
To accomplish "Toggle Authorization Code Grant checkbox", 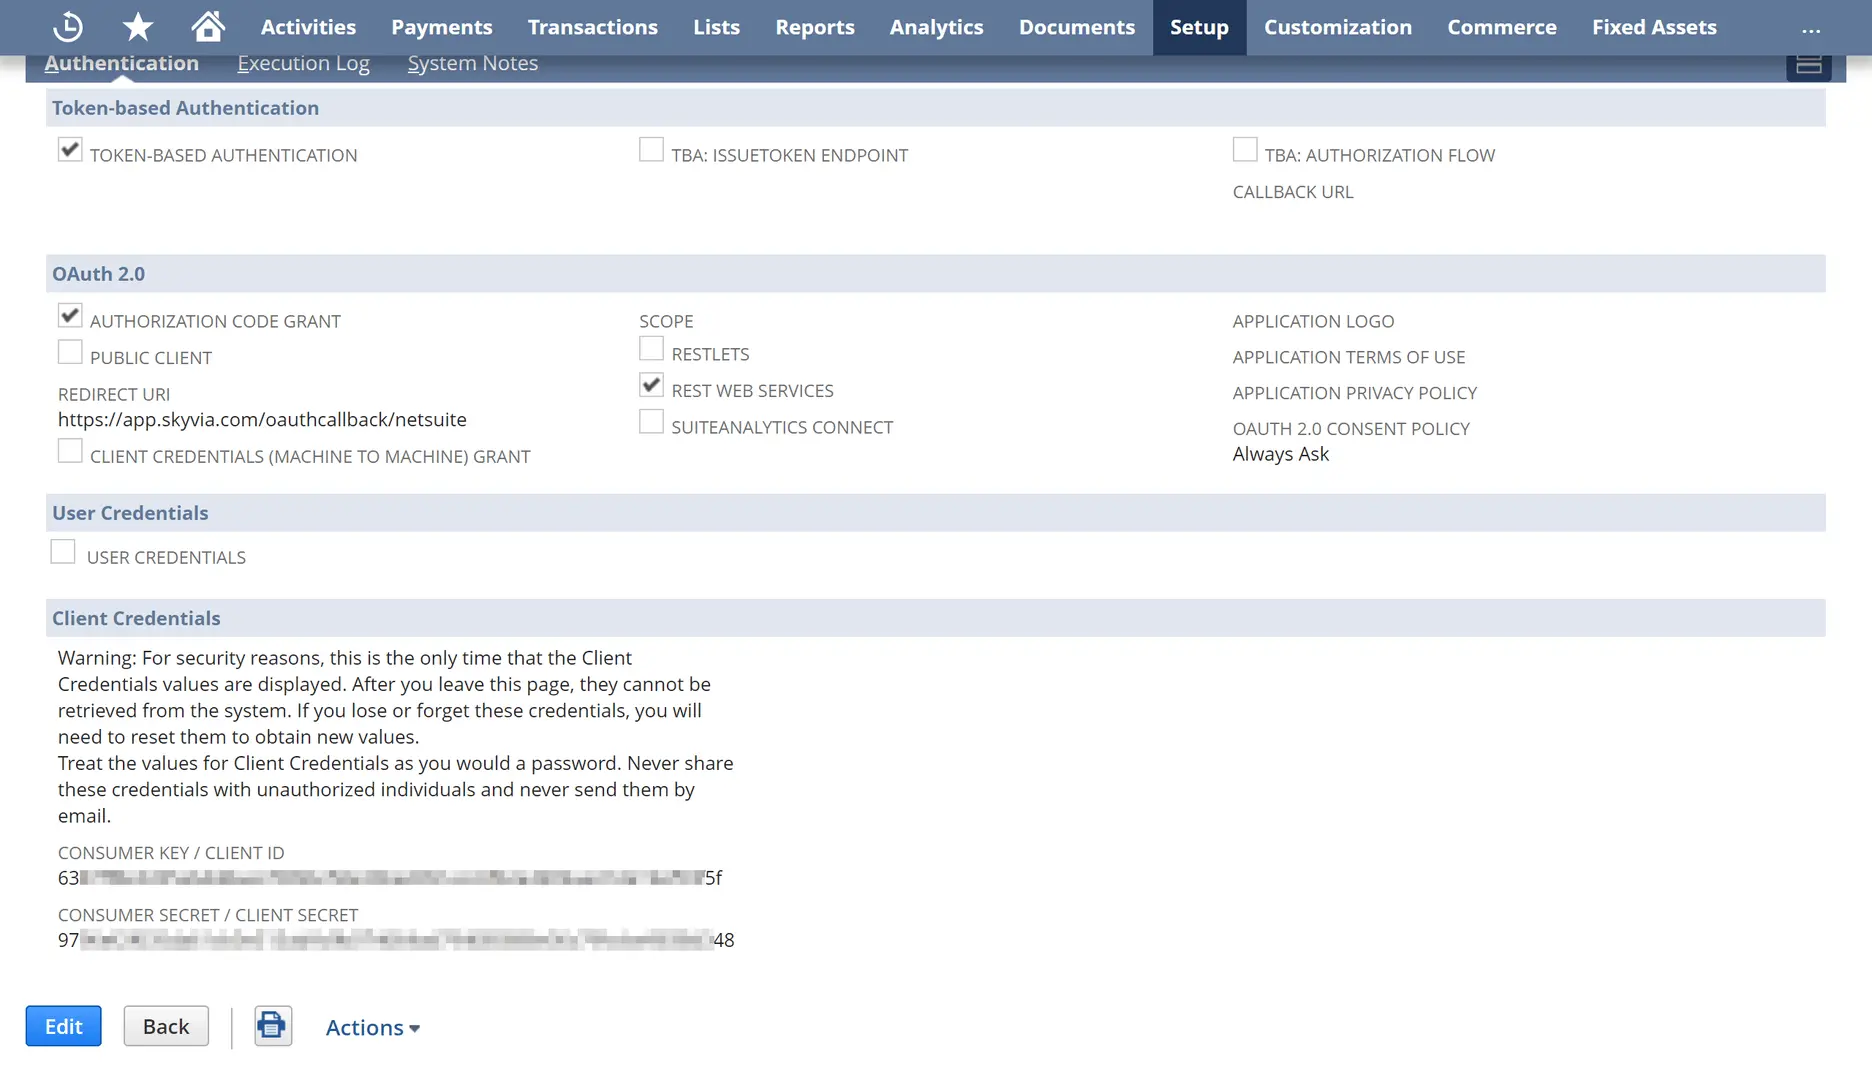I will point(70,316).
